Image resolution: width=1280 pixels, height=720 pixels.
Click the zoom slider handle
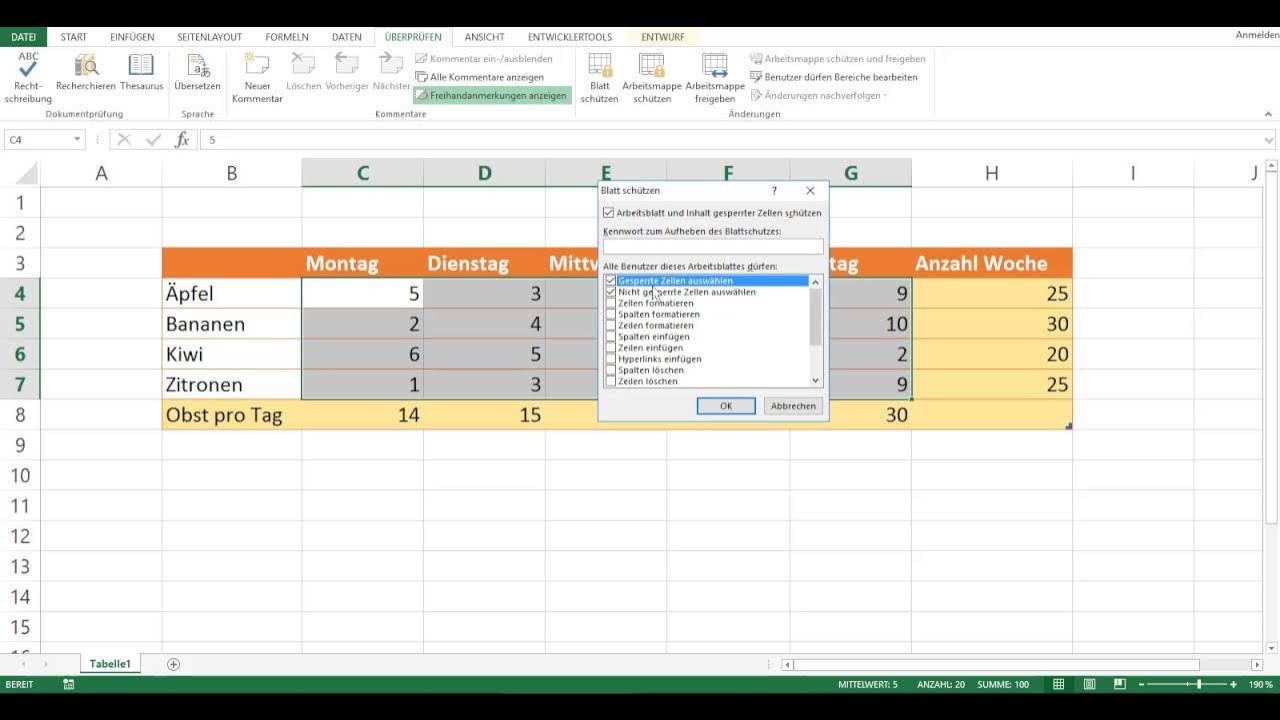pyautogui.click(x=1199, y=685)
